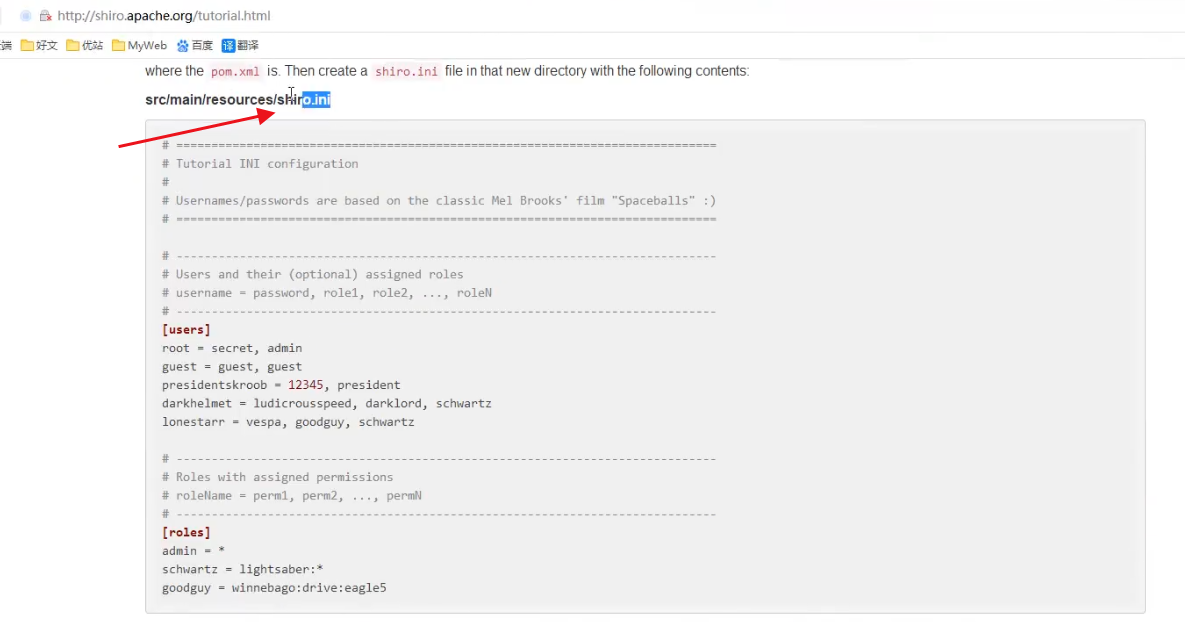The height and width of the screenshot is (622, 1185).
Task: Click the [users] section header in code
Action: (x=186, y=329)
